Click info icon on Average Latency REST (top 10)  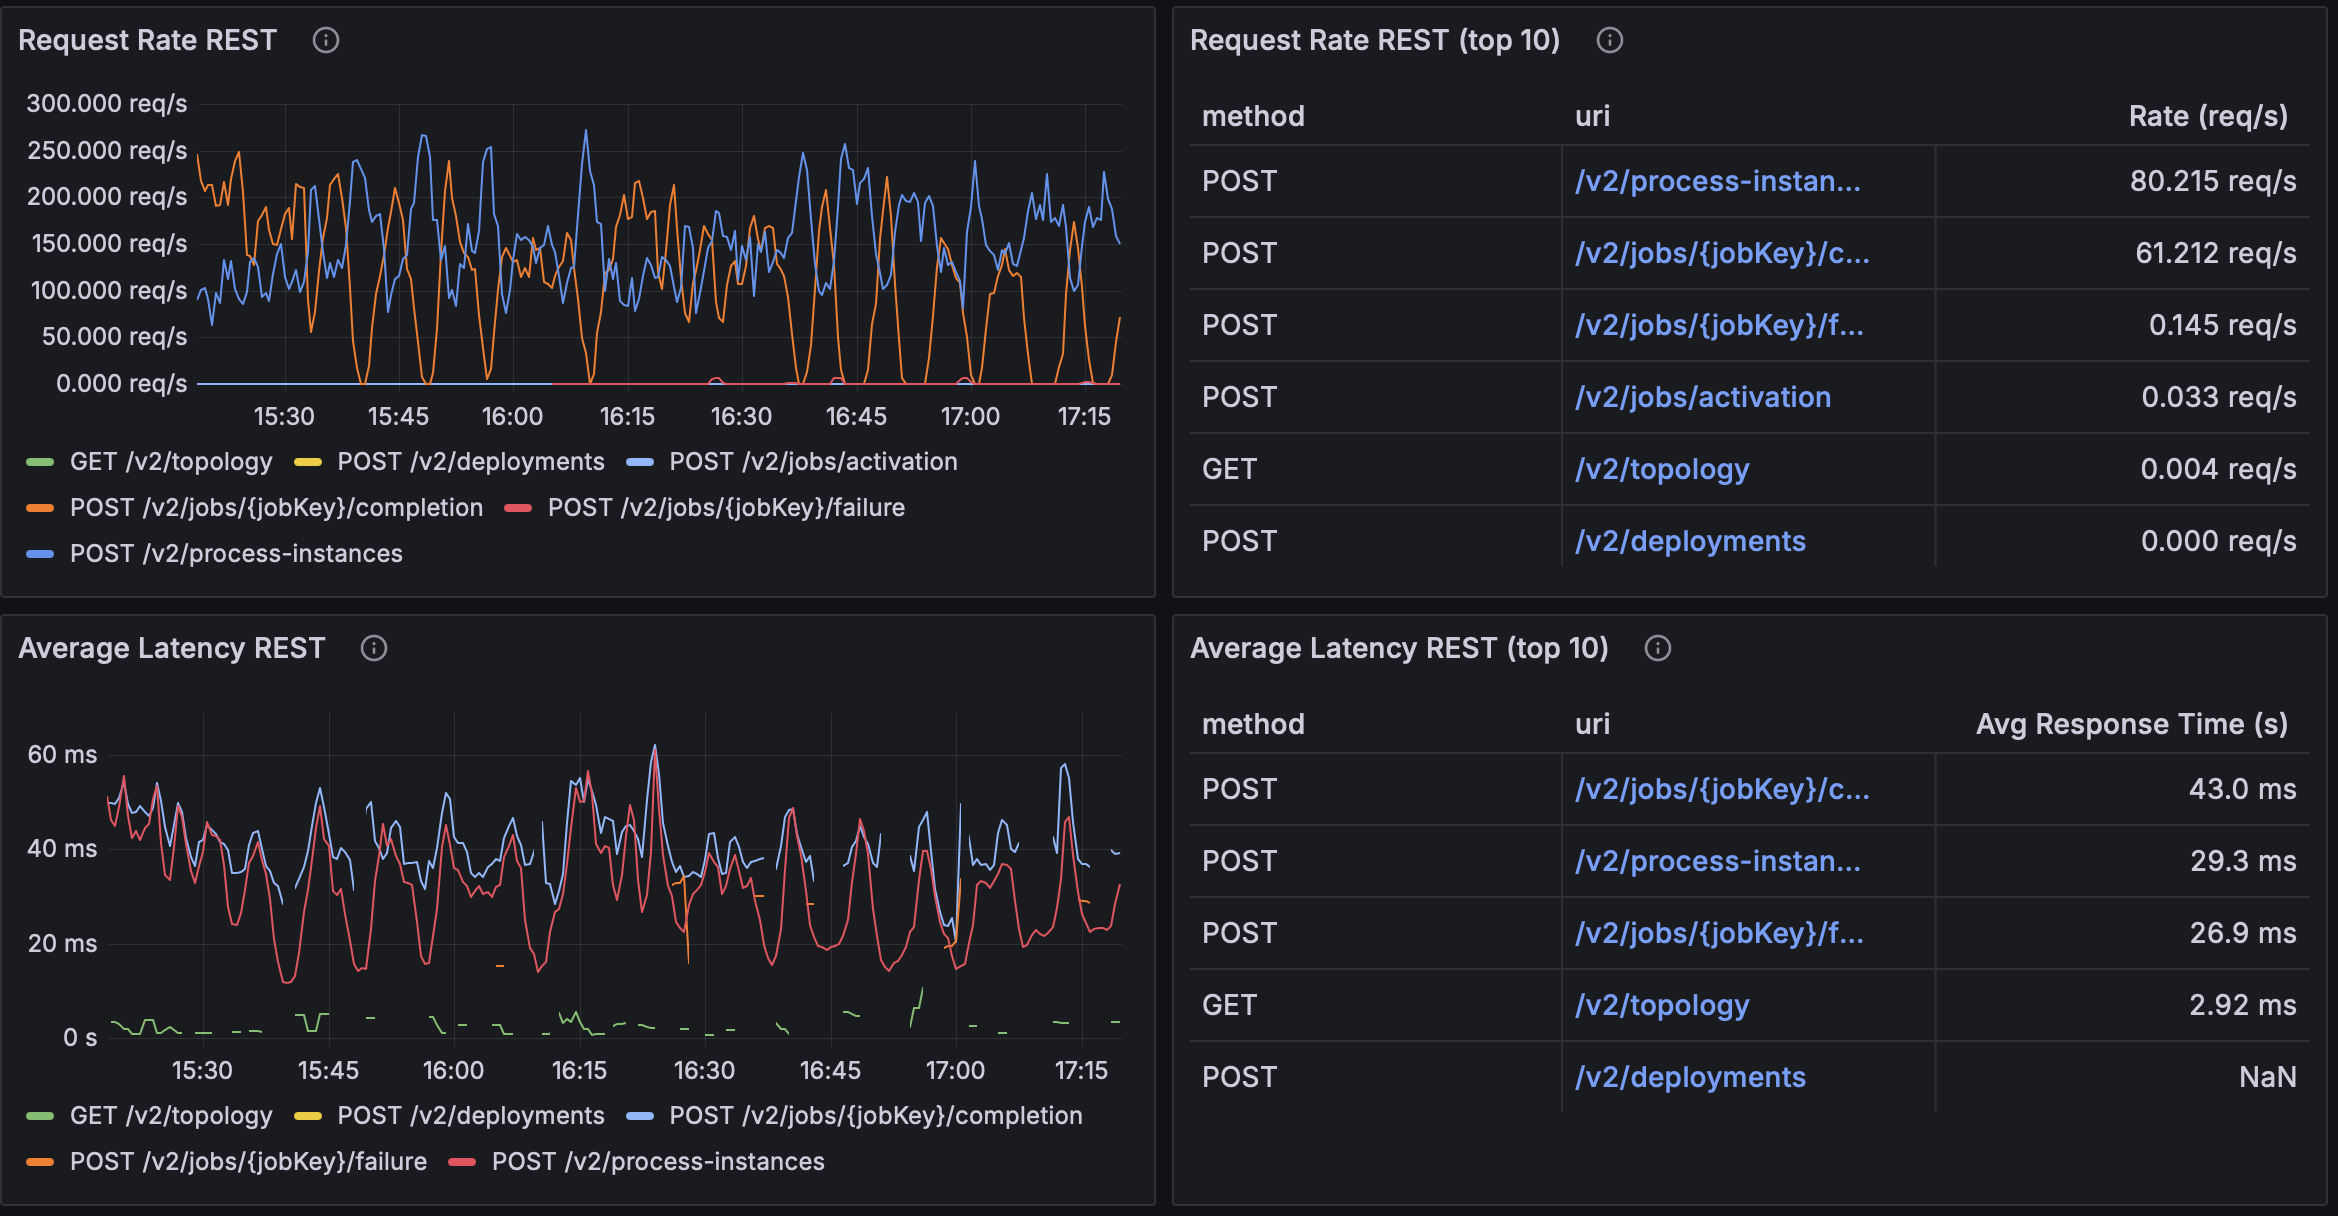[1657, 648]
